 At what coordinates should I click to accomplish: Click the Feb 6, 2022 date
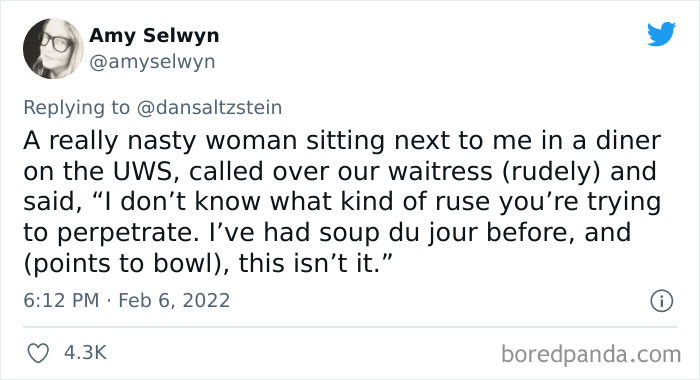[174, 300]
